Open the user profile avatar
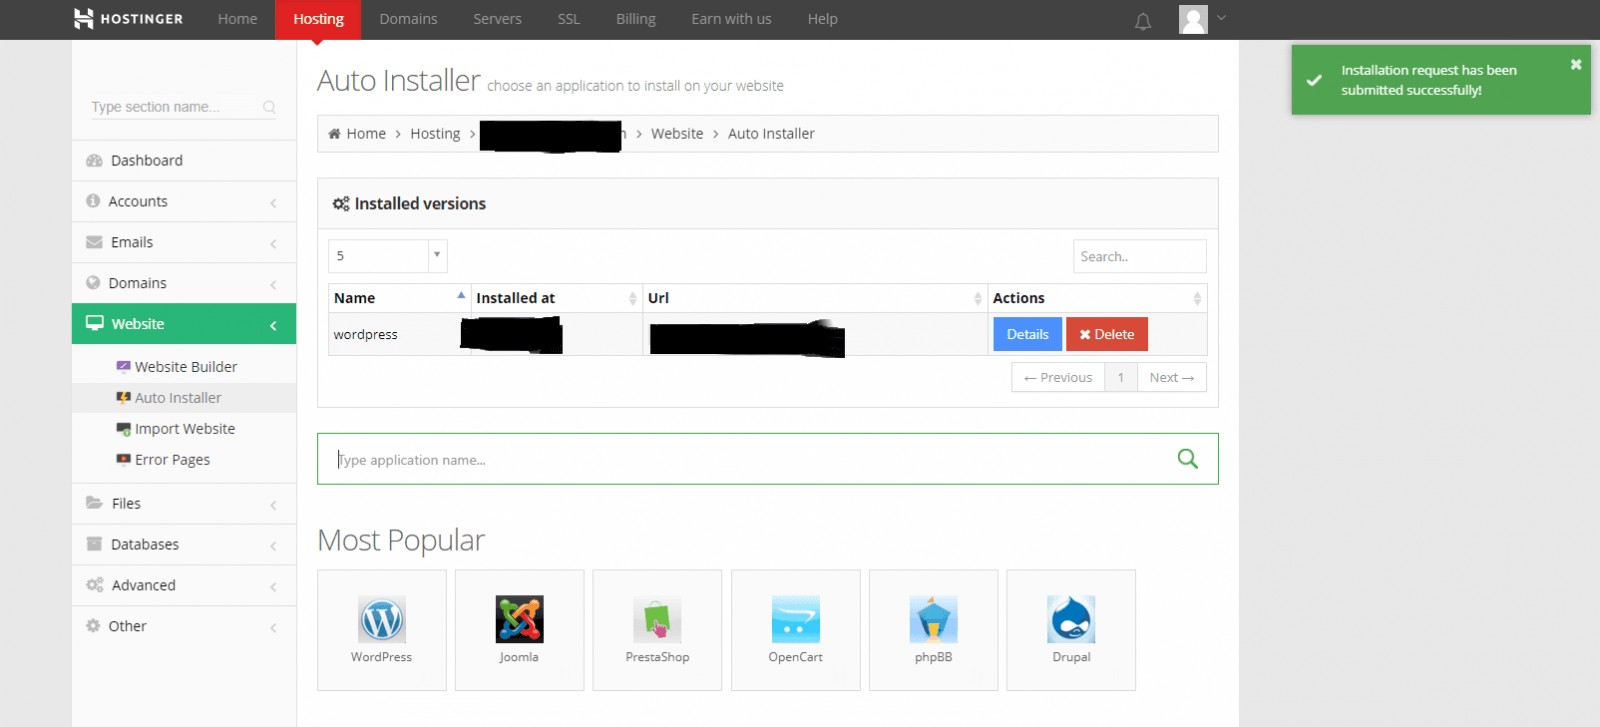Image resolution: width=1600 pixels, height=727 pixels. (x=1193, y=20)
